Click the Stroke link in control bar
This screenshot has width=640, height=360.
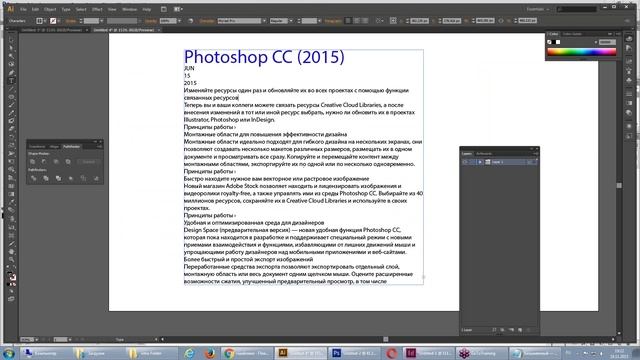71,21
